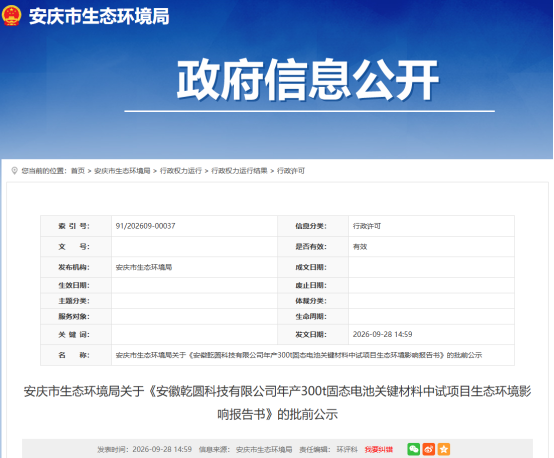
Task: Click the 文号 label cell
Action: (x=76, y=247)
